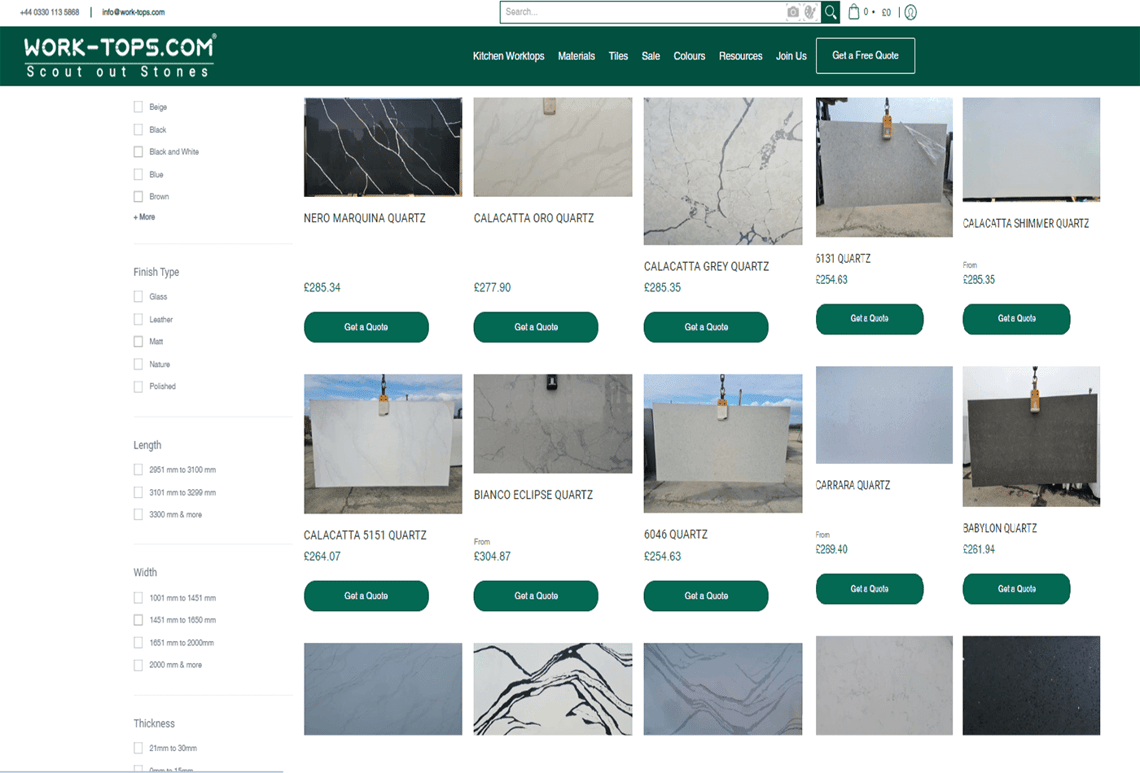Expand more colour options with + More
The height and width of the screenshot is (773, 1140).
coord(143,216)
